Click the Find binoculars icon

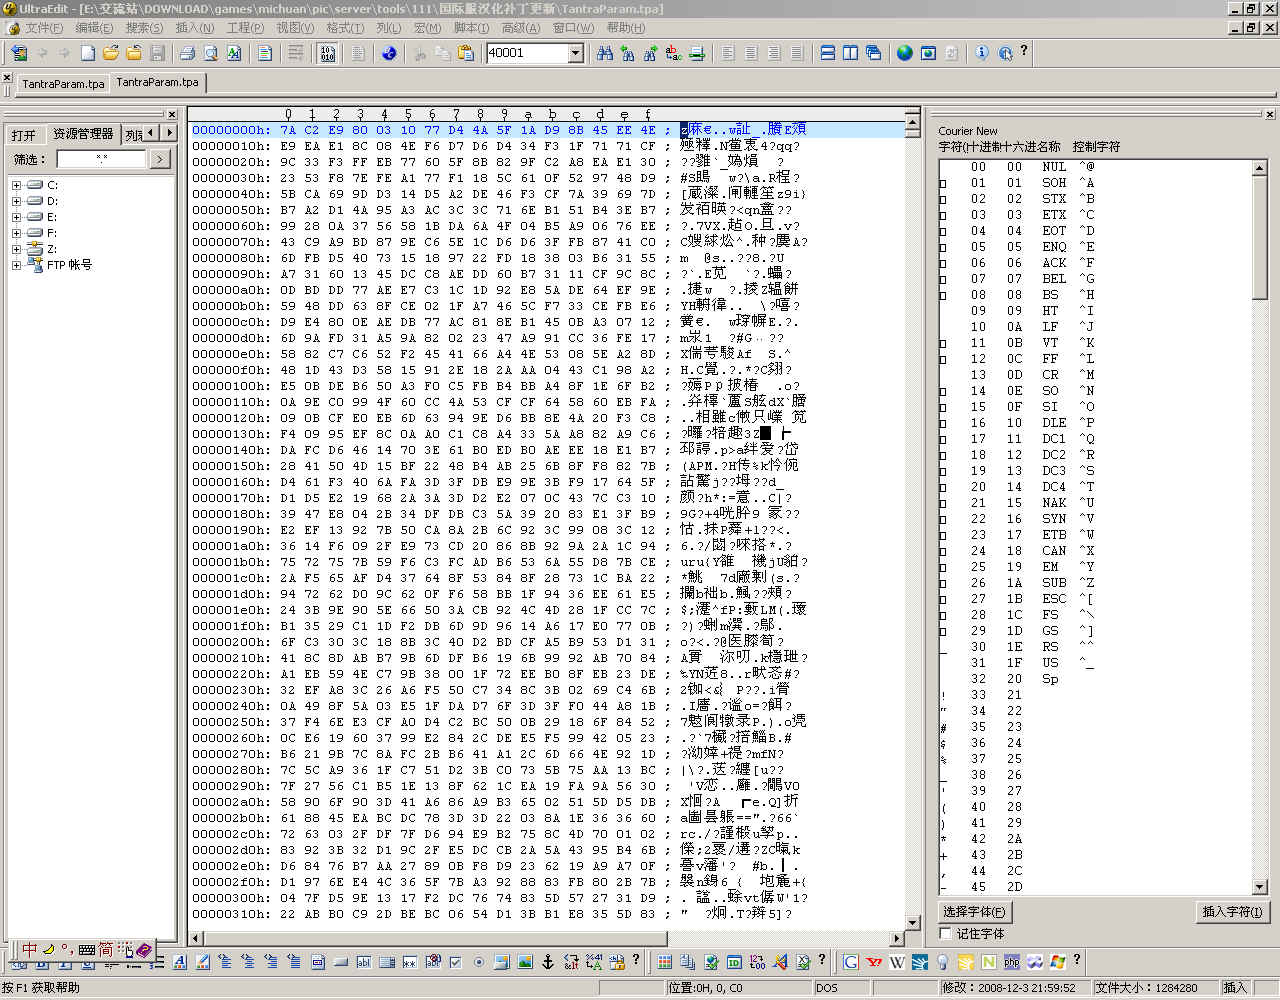click(x=604, y=53)
